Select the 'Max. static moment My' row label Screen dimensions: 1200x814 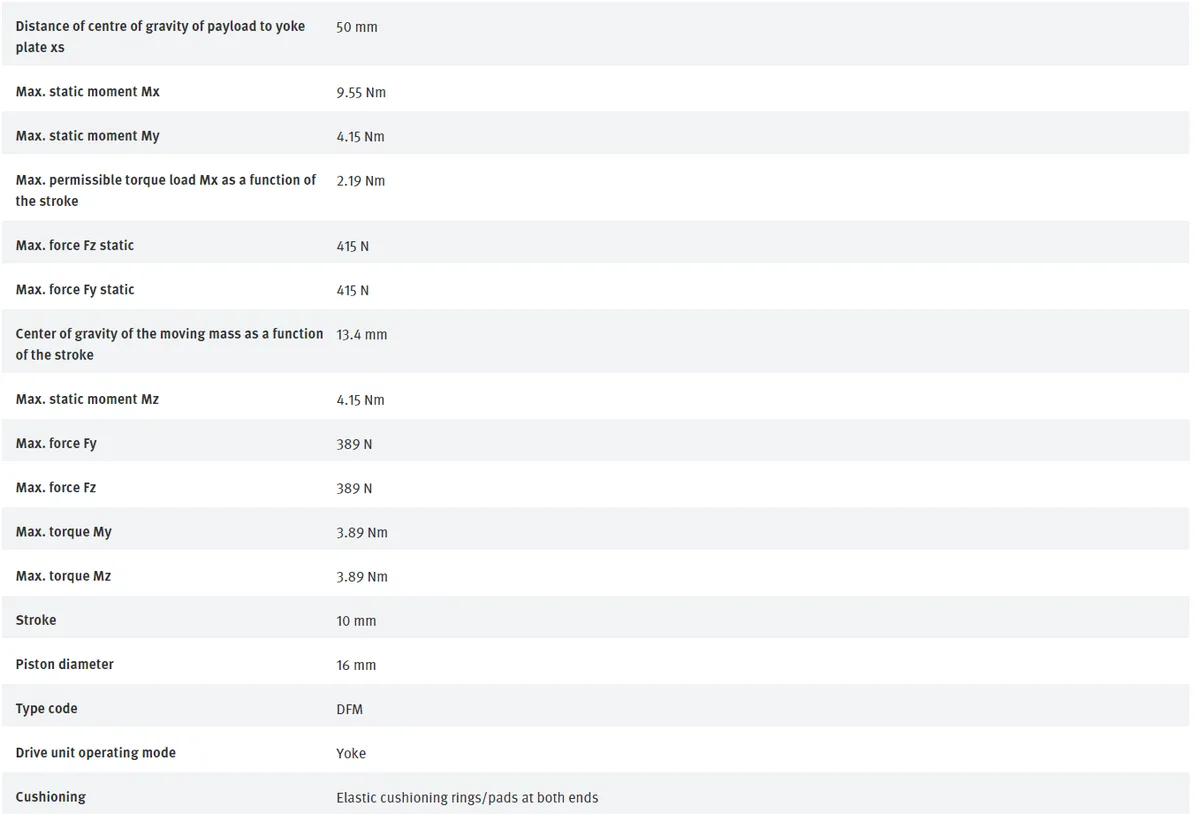(x=87, y=136)
